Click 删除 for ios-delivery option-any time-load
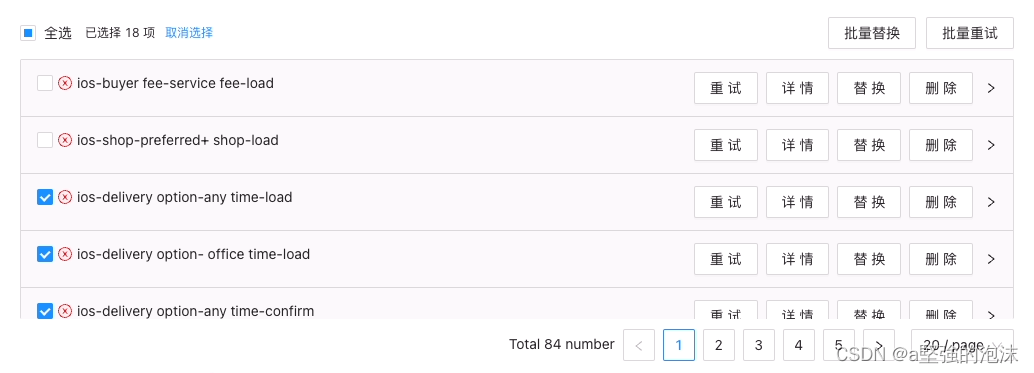Viewport: 1034px width, 373px height. tap(941, 202)
